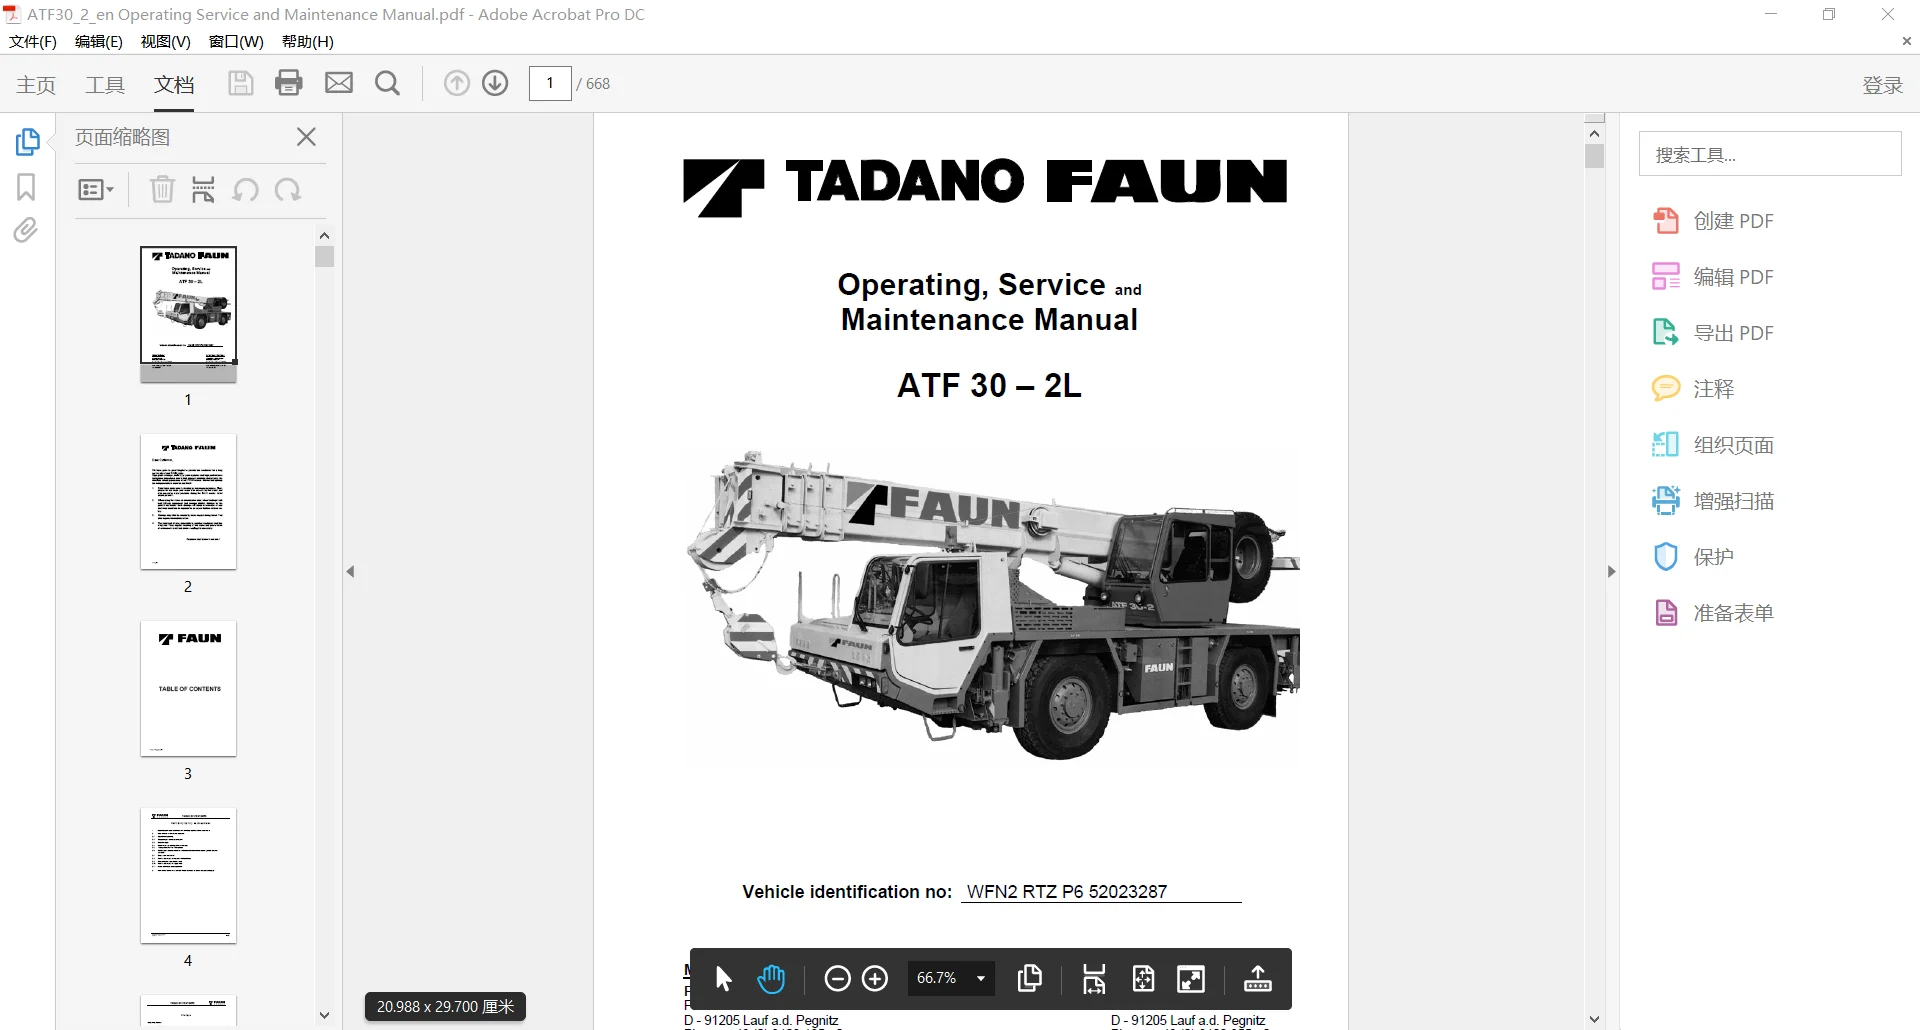The width and height of the screenshot is (1920, 1030).
Task: Switch to the 主页 tab
Action: coord(36,85)
